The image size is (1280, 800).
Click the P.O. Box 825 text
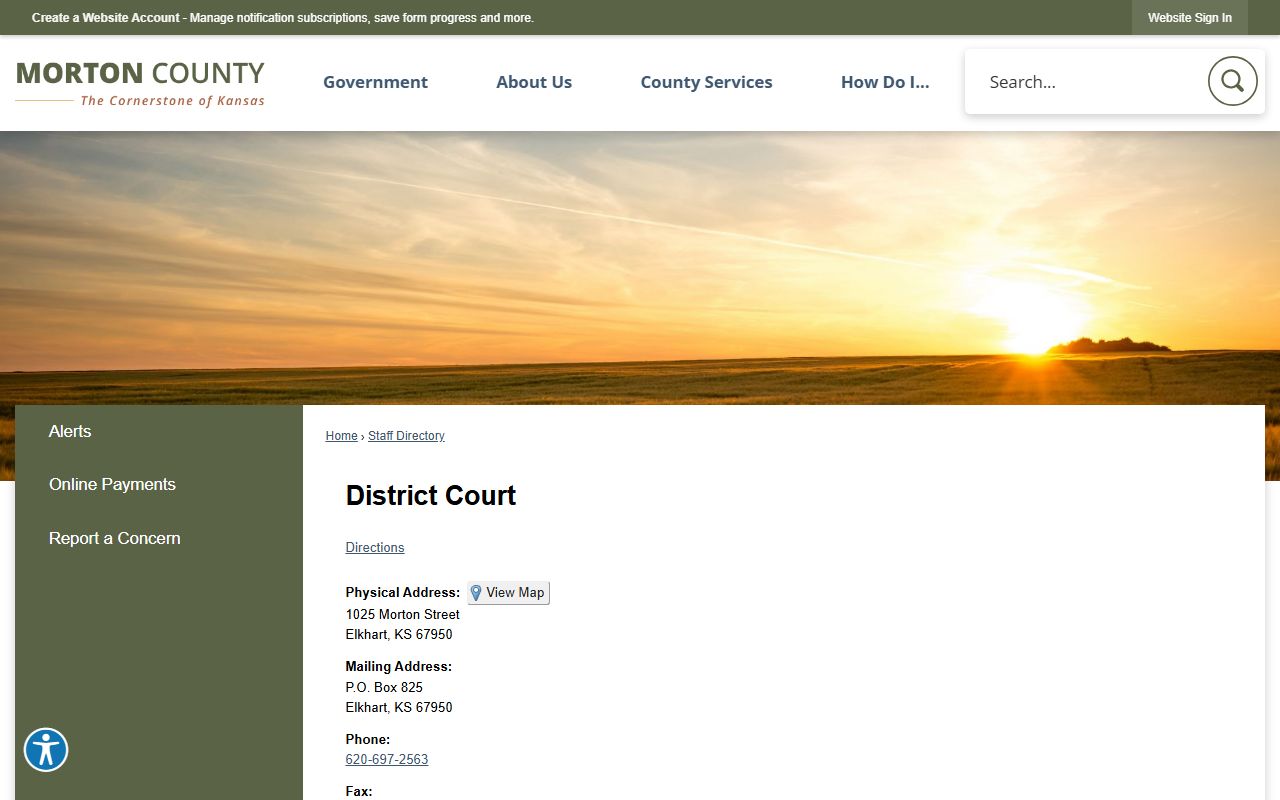pos(384,687)
